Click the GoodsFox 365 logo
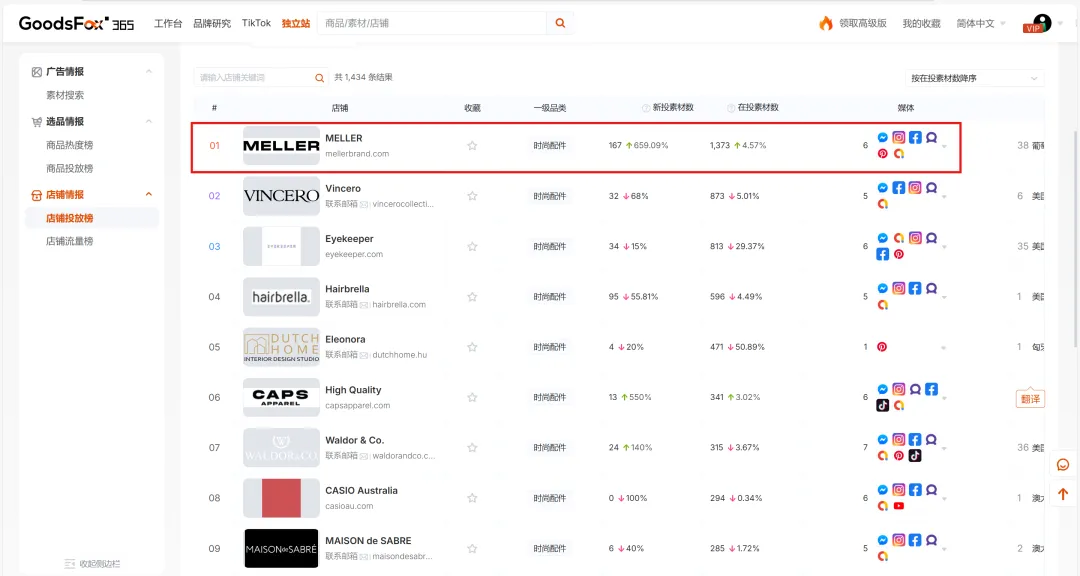This screenshot has height=576, width=1080. coord(76,23)
